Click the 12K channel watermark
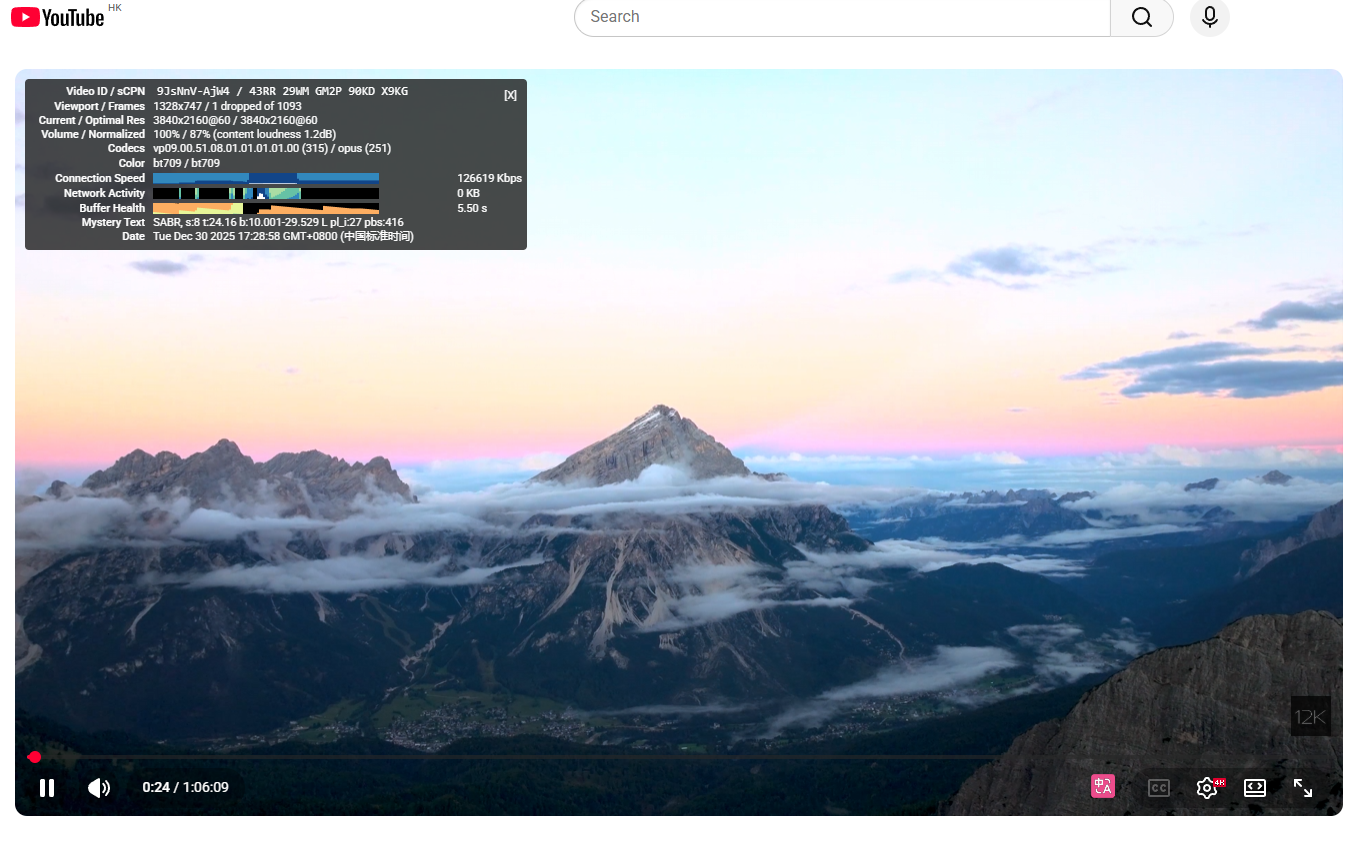 1310,716
